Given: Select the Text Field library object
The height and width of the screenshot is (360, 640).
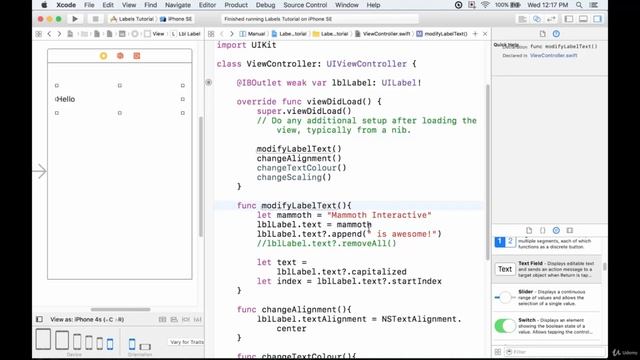Looking at the screenshot, I should click(x=547, y=269).
